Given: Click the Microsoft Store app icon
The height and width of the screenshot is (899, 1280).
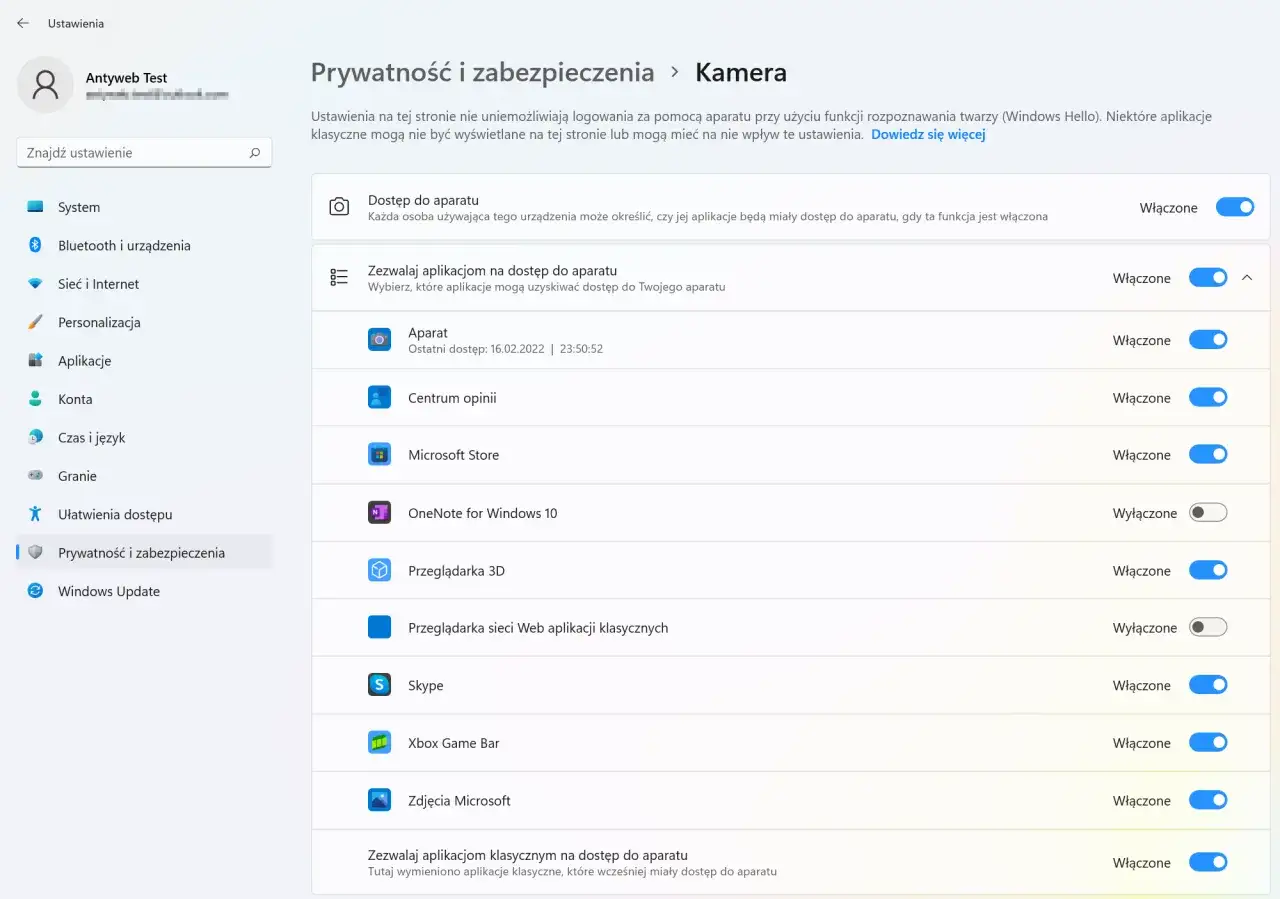Looking at the screenshot, I should (379, 455).
